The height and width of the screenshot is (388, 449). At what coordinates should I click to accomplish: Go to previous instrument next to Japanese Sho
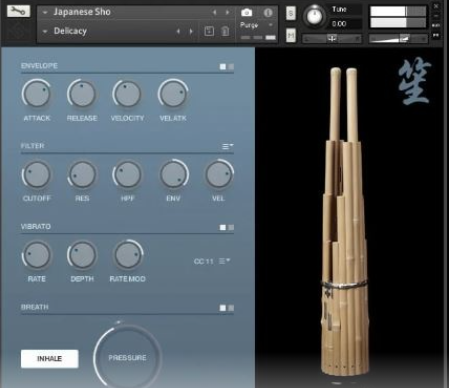[215, 12]
